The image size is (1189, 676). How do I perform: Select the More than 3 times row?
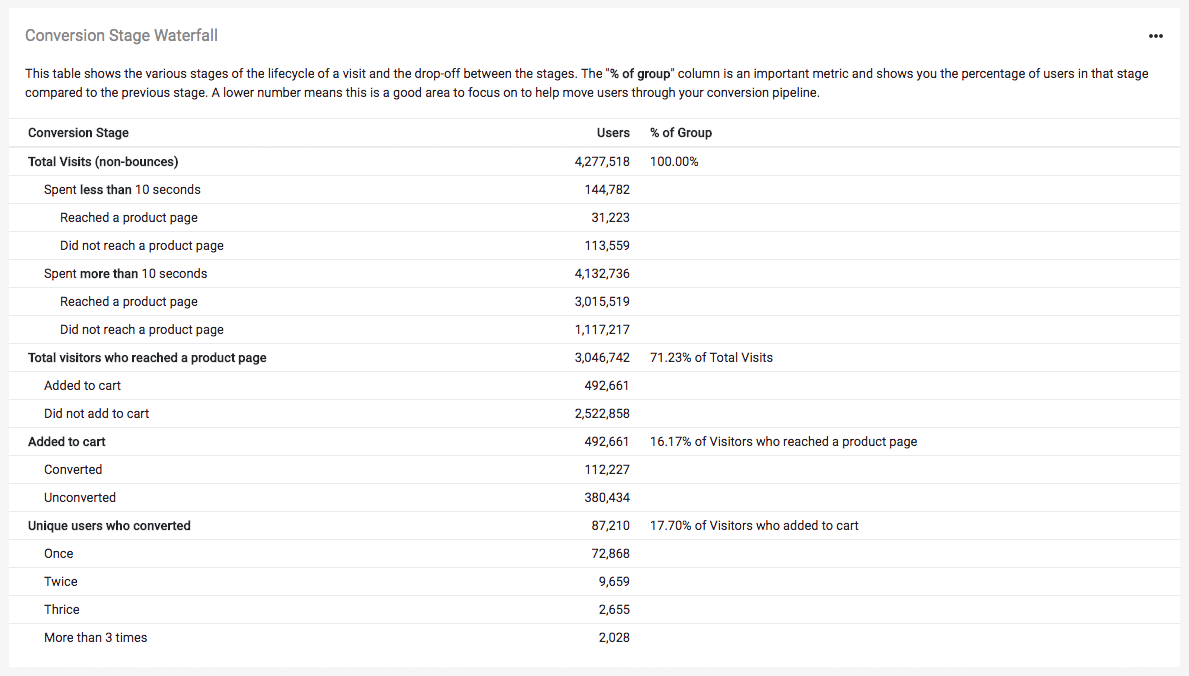pos(95,637)
